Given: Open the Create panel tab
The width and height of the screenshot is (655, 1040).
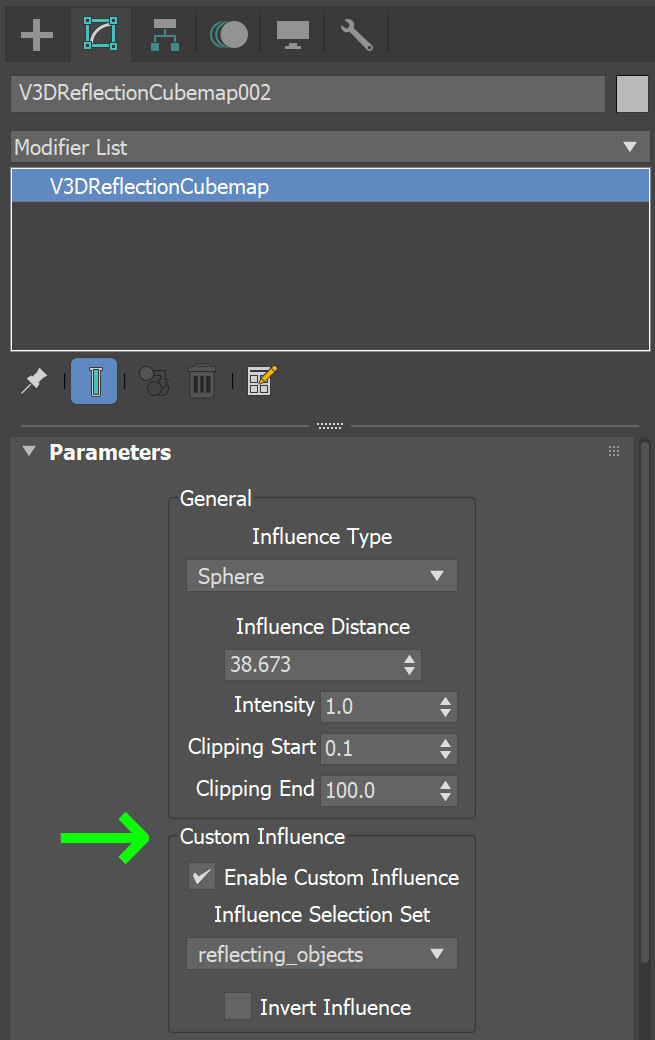Looking at the screenshot, I should [x=36, y=34].
